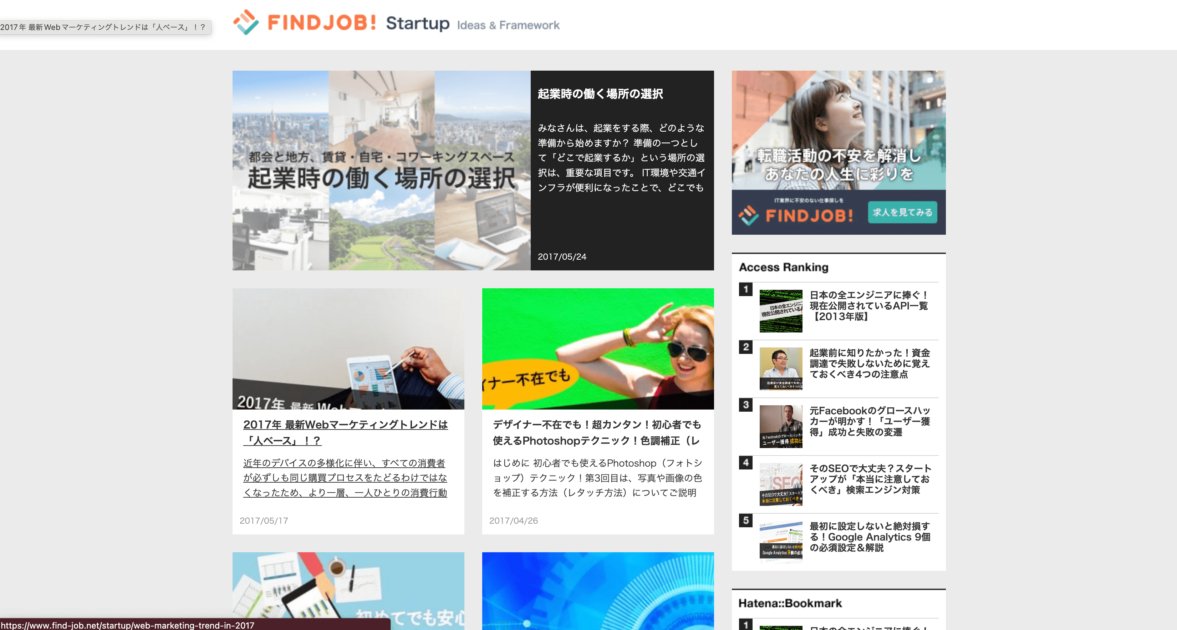Click rank number 1 badge under Hatena::Bookmark
The width and height of the screenshot is (1177, 630).
pyautogui.click(x=745, y=624)
